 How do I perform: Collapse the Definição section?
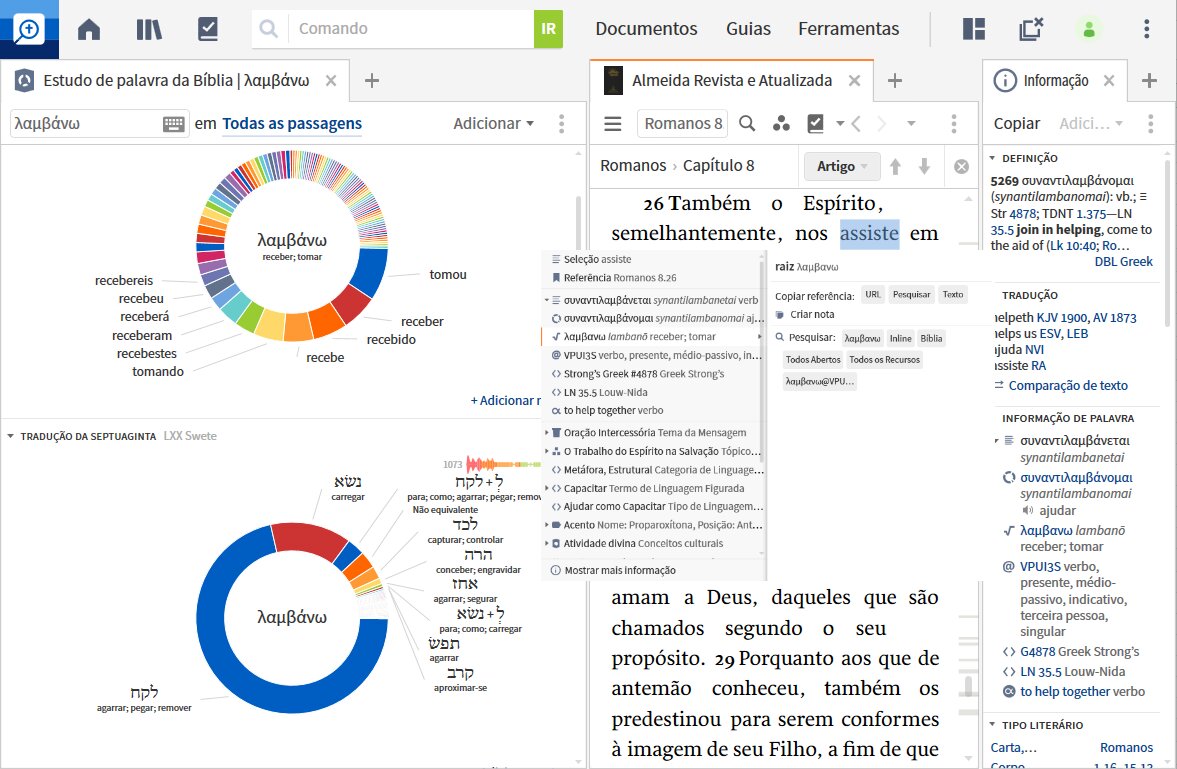coord(992,158)
